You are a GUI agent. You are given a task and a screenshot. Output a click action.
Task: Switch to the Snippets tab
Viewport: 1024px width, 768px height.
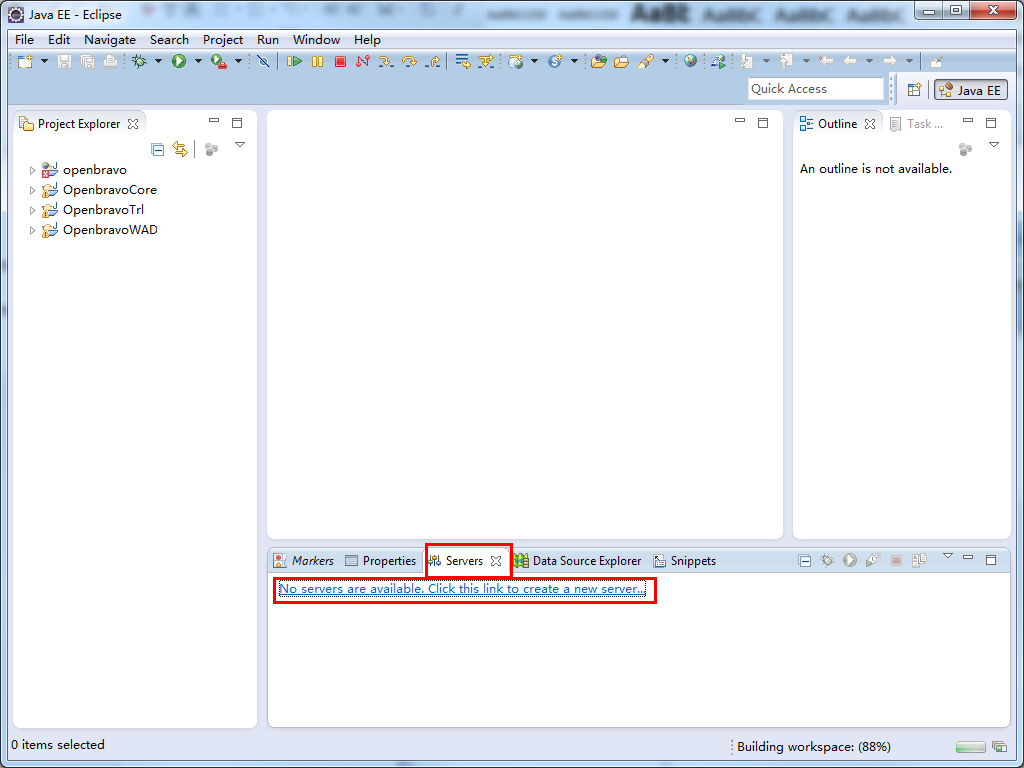pyautogui.click(x=684, y=561)
